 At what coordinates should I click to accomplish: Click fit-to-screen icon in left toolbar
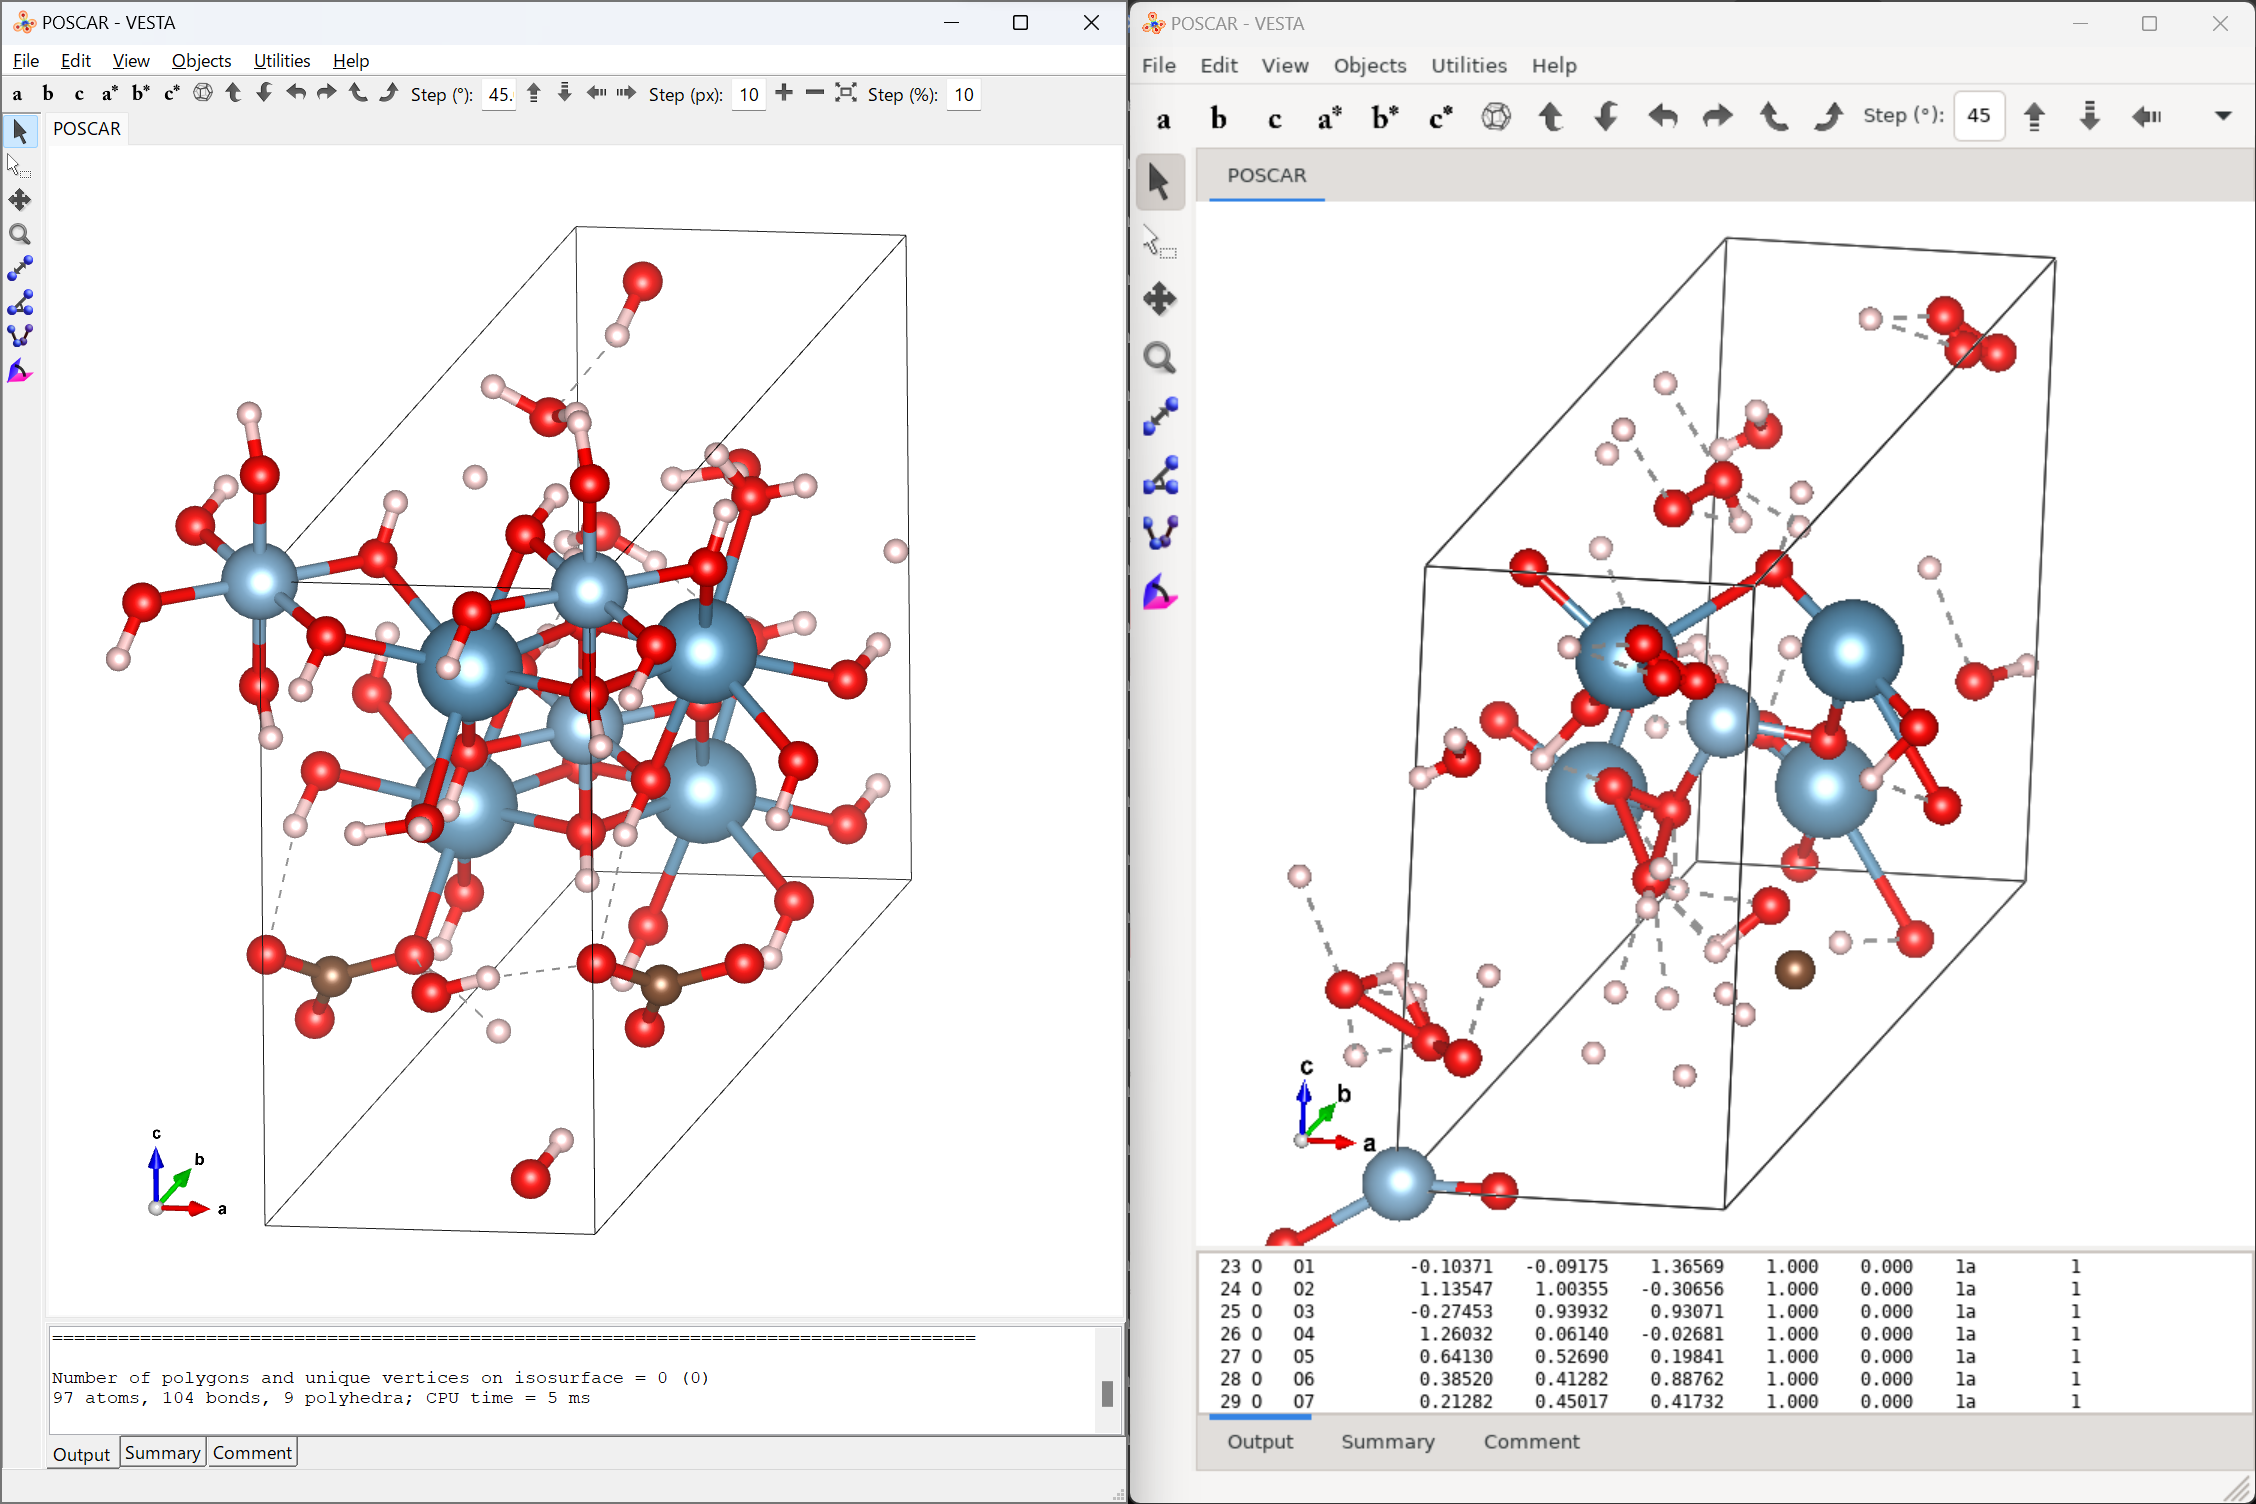pyautogui.click(x=846, y=93)
